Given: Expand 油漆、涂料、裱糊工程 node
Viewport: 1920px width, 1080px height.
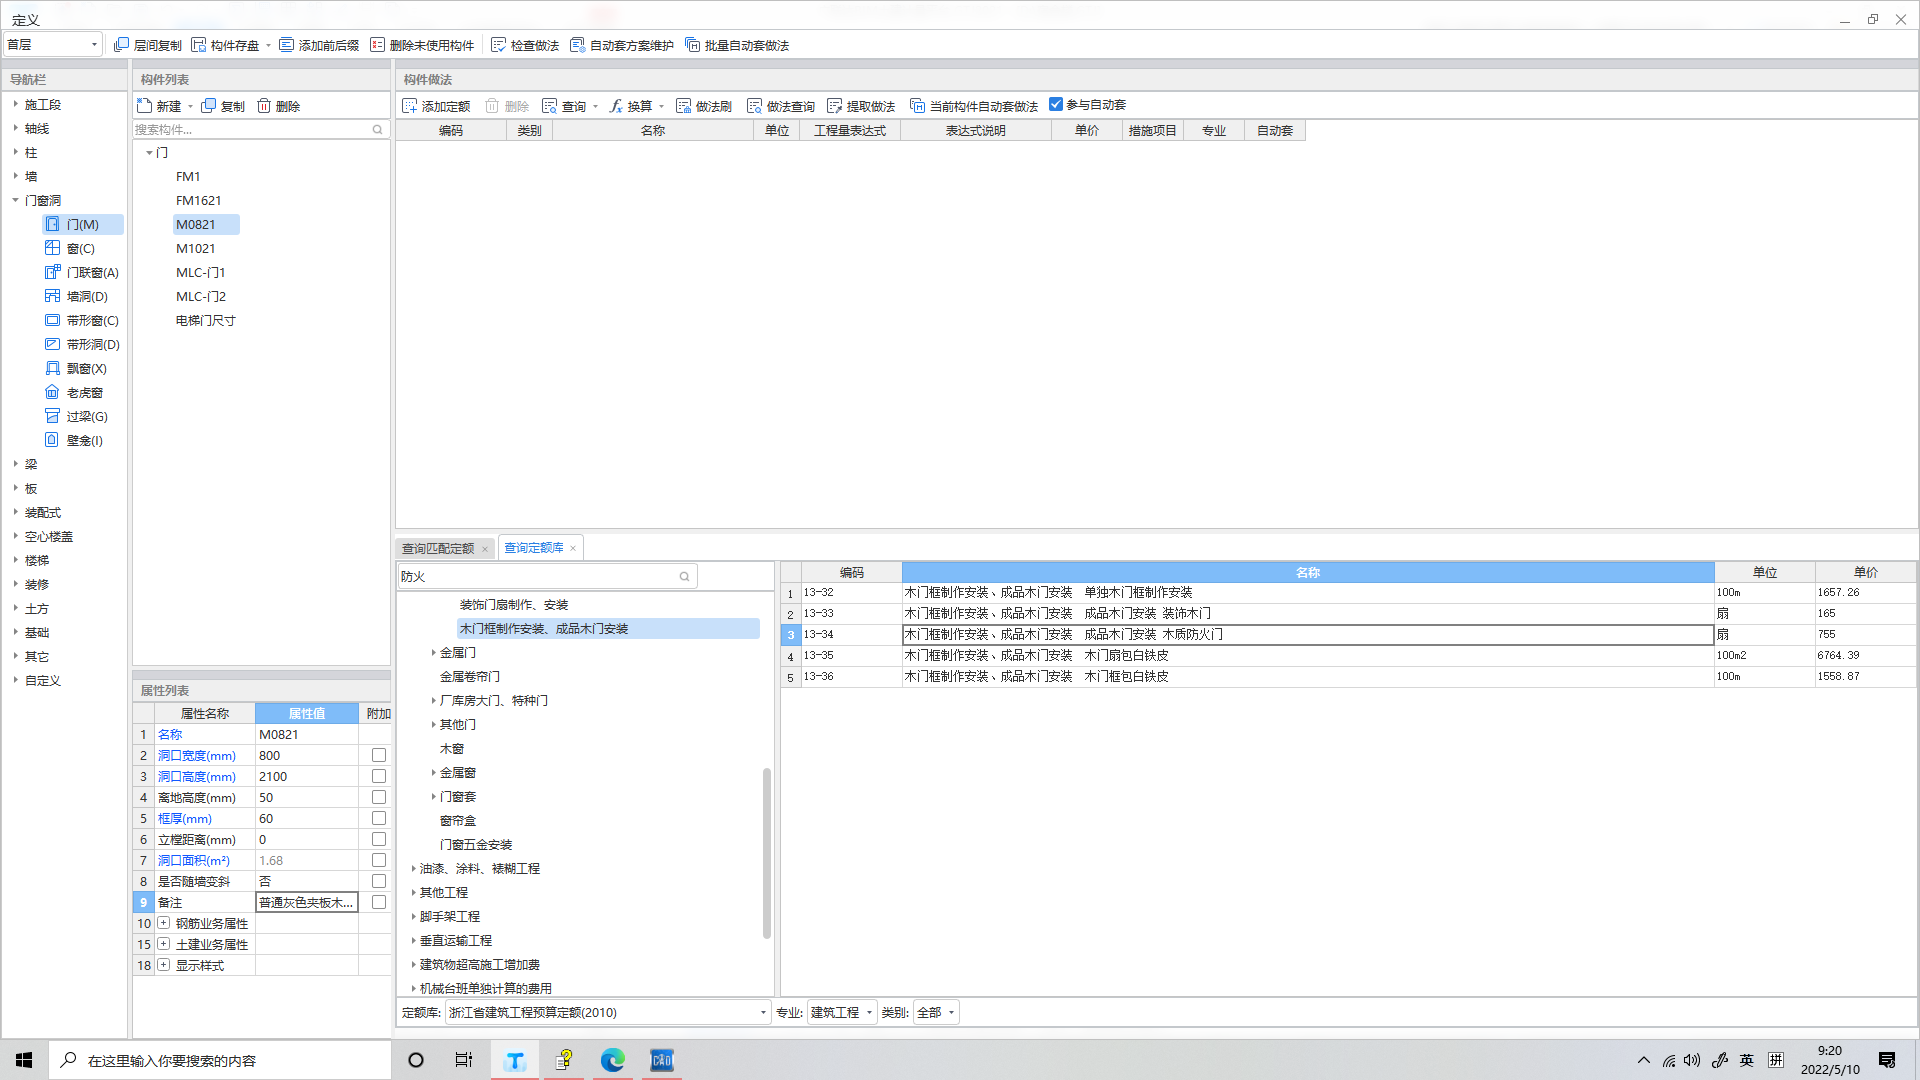Looking at the screenshot, I should pos(413,869).
